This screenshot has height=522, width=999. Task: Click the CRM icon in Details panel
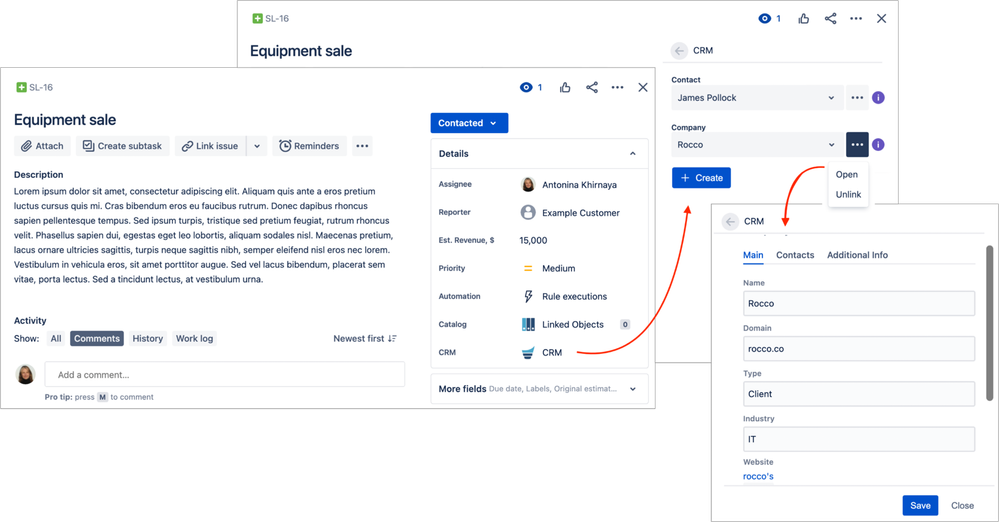[x=528, y=352]
